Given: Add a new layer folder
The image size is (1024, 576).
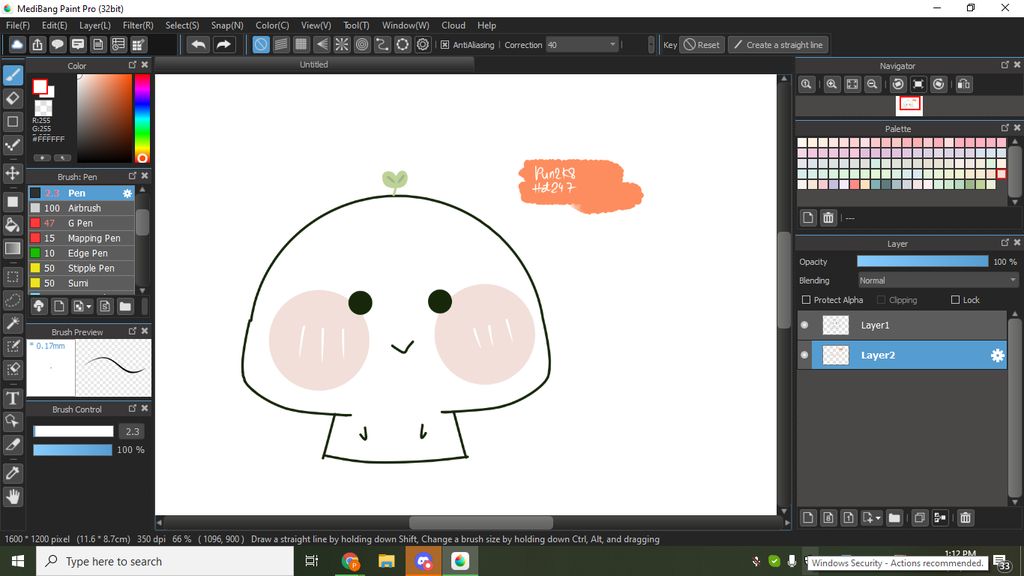Looking at the screenshot, I should [894, 518].
